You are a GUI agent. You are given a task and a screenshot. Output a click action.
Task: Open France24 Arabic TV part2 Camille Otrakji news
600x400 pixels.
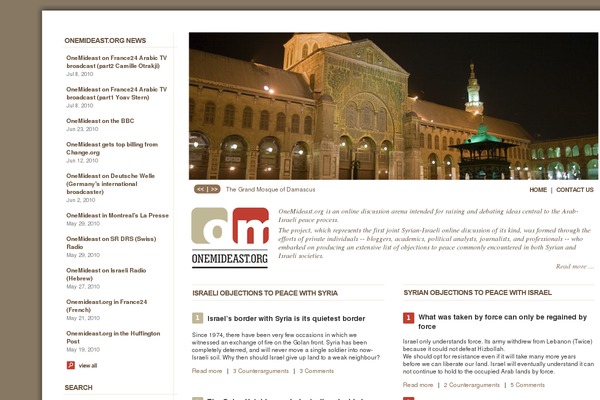(x=116, y=62)
